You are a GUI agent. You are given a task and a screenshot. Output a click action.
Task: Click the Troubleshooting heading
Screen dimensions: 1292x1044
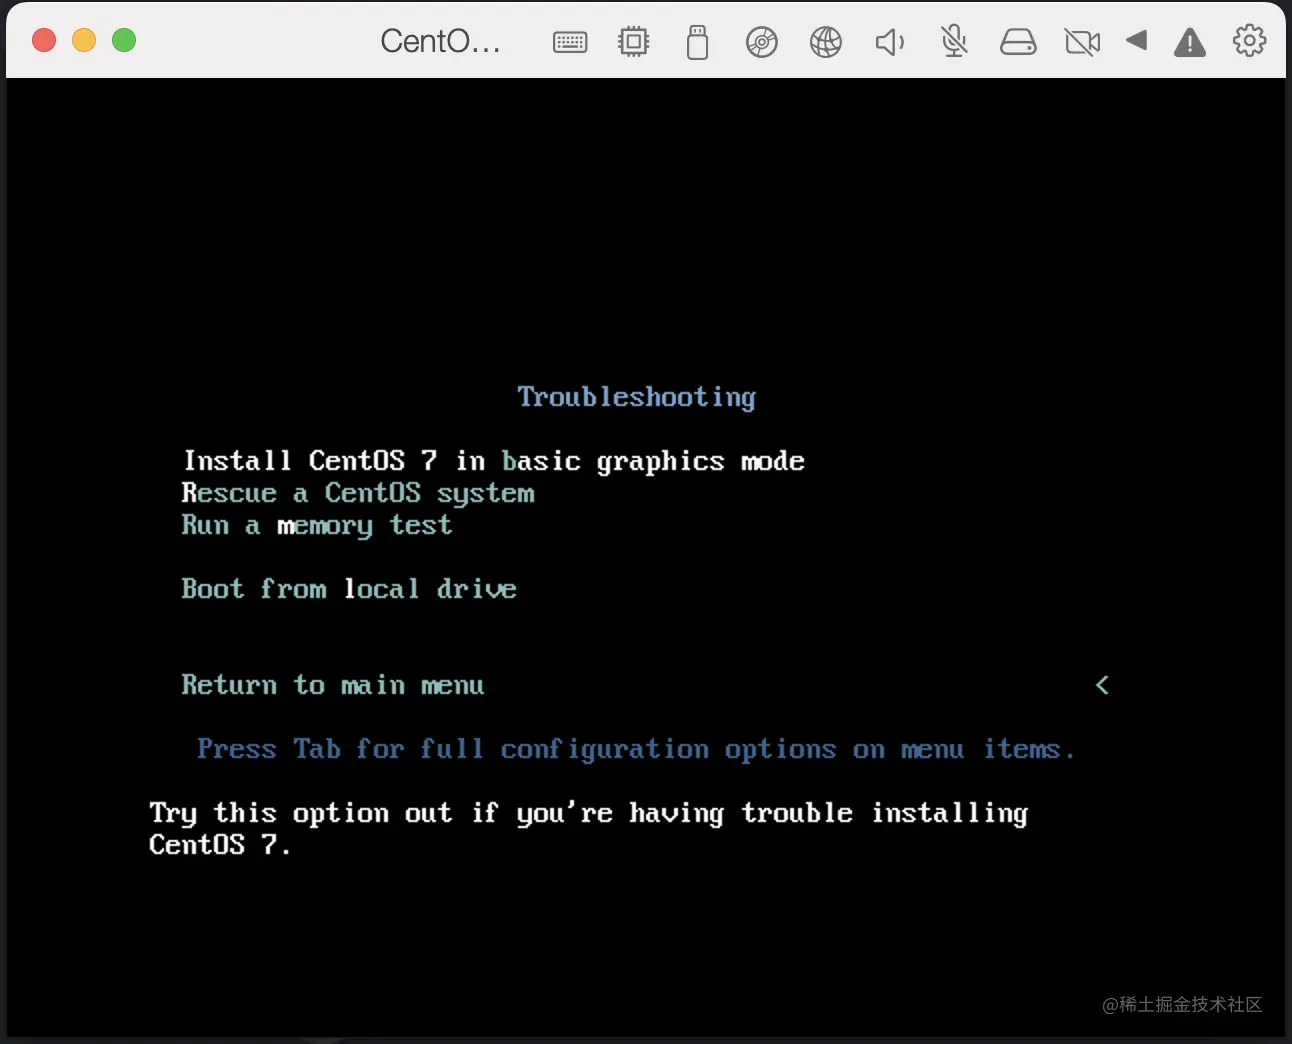coord(637,397)
